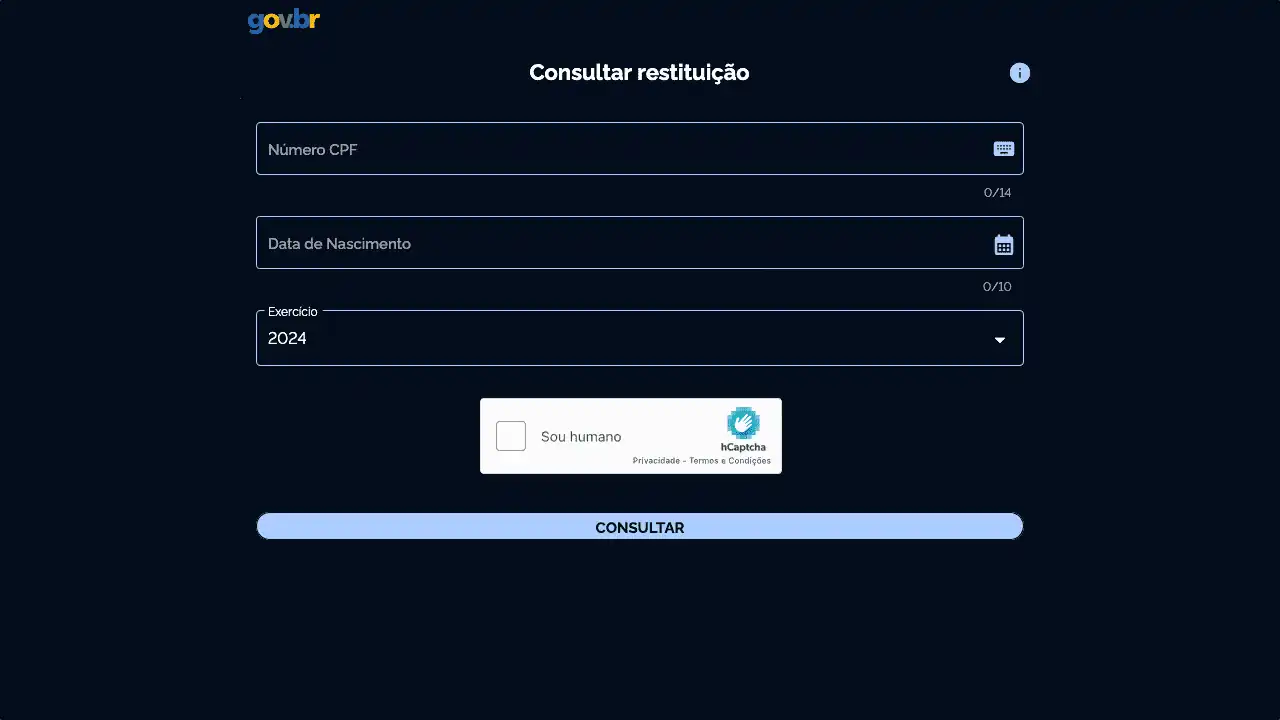Image resolution: width=1280 pixels, height=720 pixels.
Task: Click the "Sou humano" label text
Action: (x=581, y=437)
